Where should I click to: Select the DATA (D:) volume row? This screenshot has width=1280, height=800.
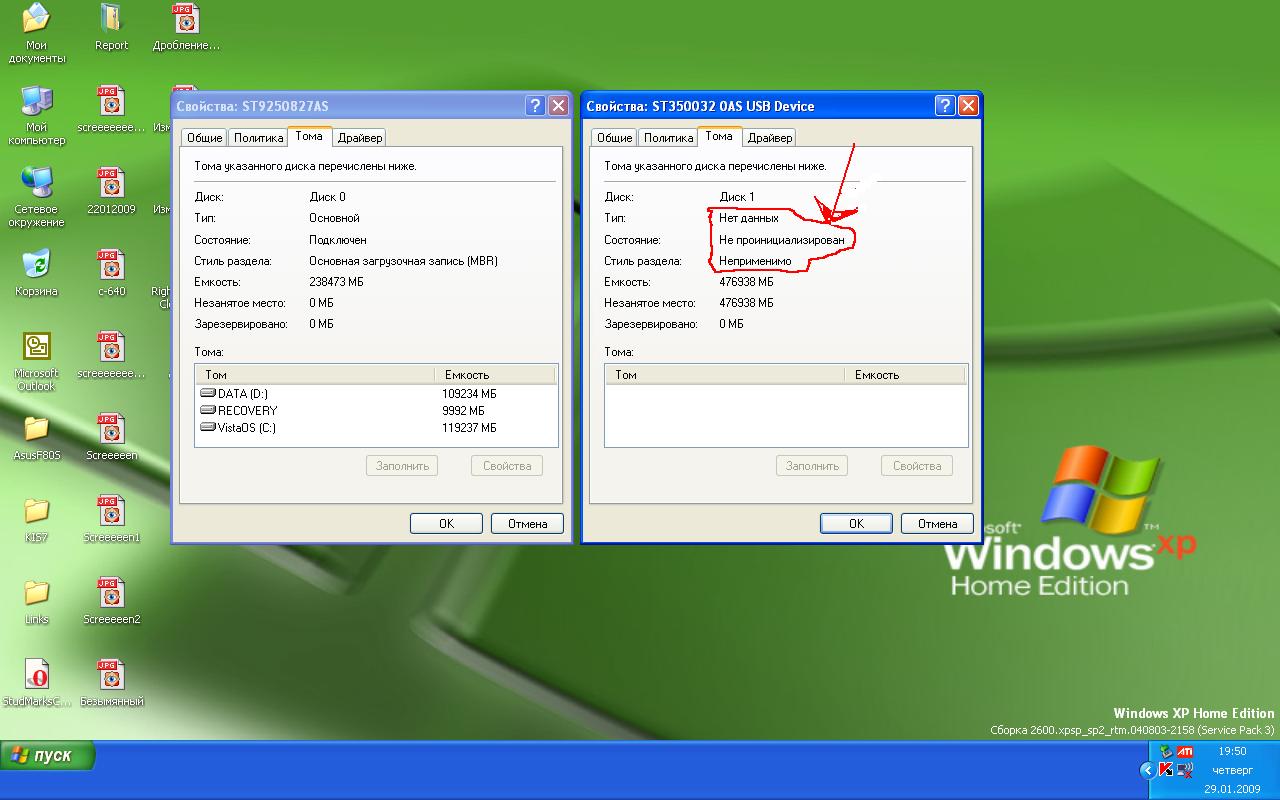[x=376, y=394]
